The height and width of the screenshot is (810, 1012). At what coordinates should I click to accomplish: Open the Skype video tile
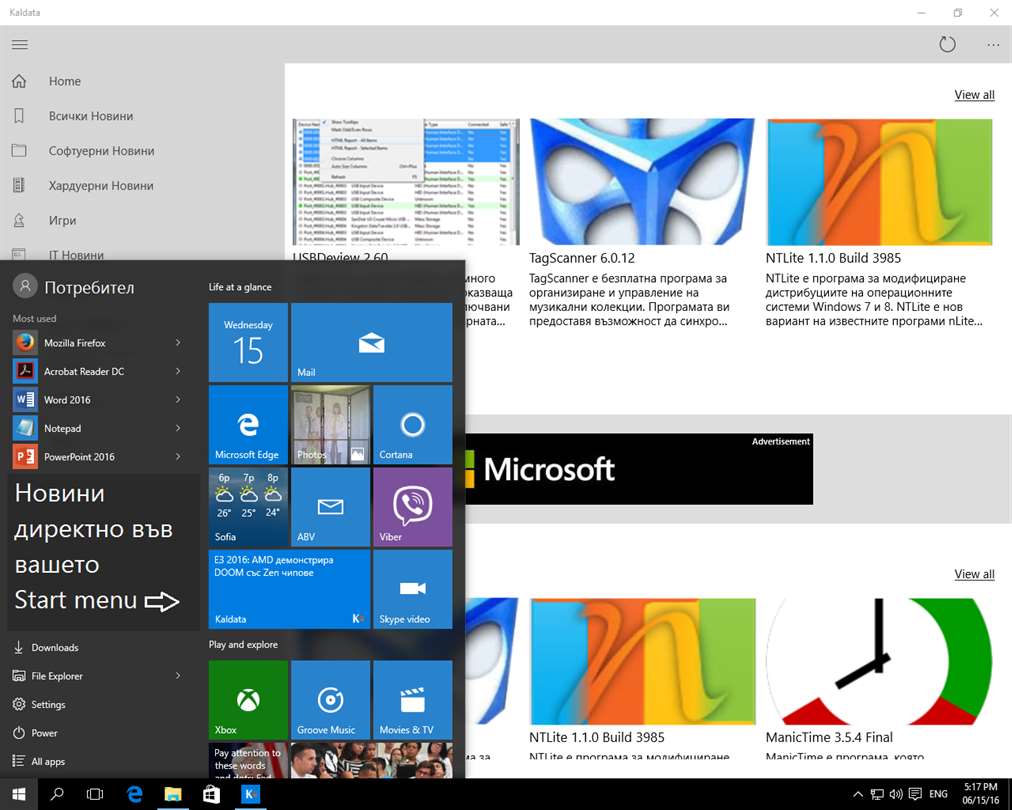click(x=413, y=589)
